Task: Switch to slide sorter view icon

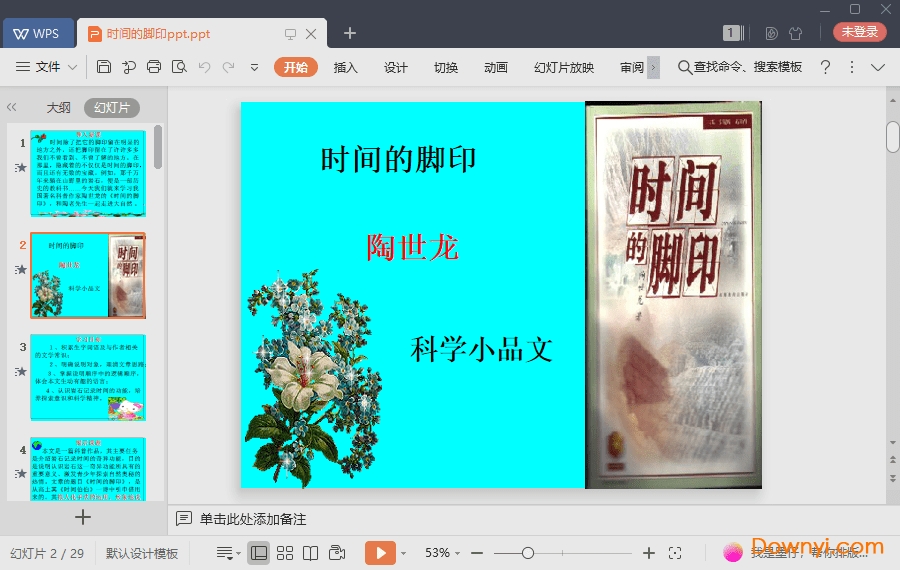Action: tap(285, 553)
